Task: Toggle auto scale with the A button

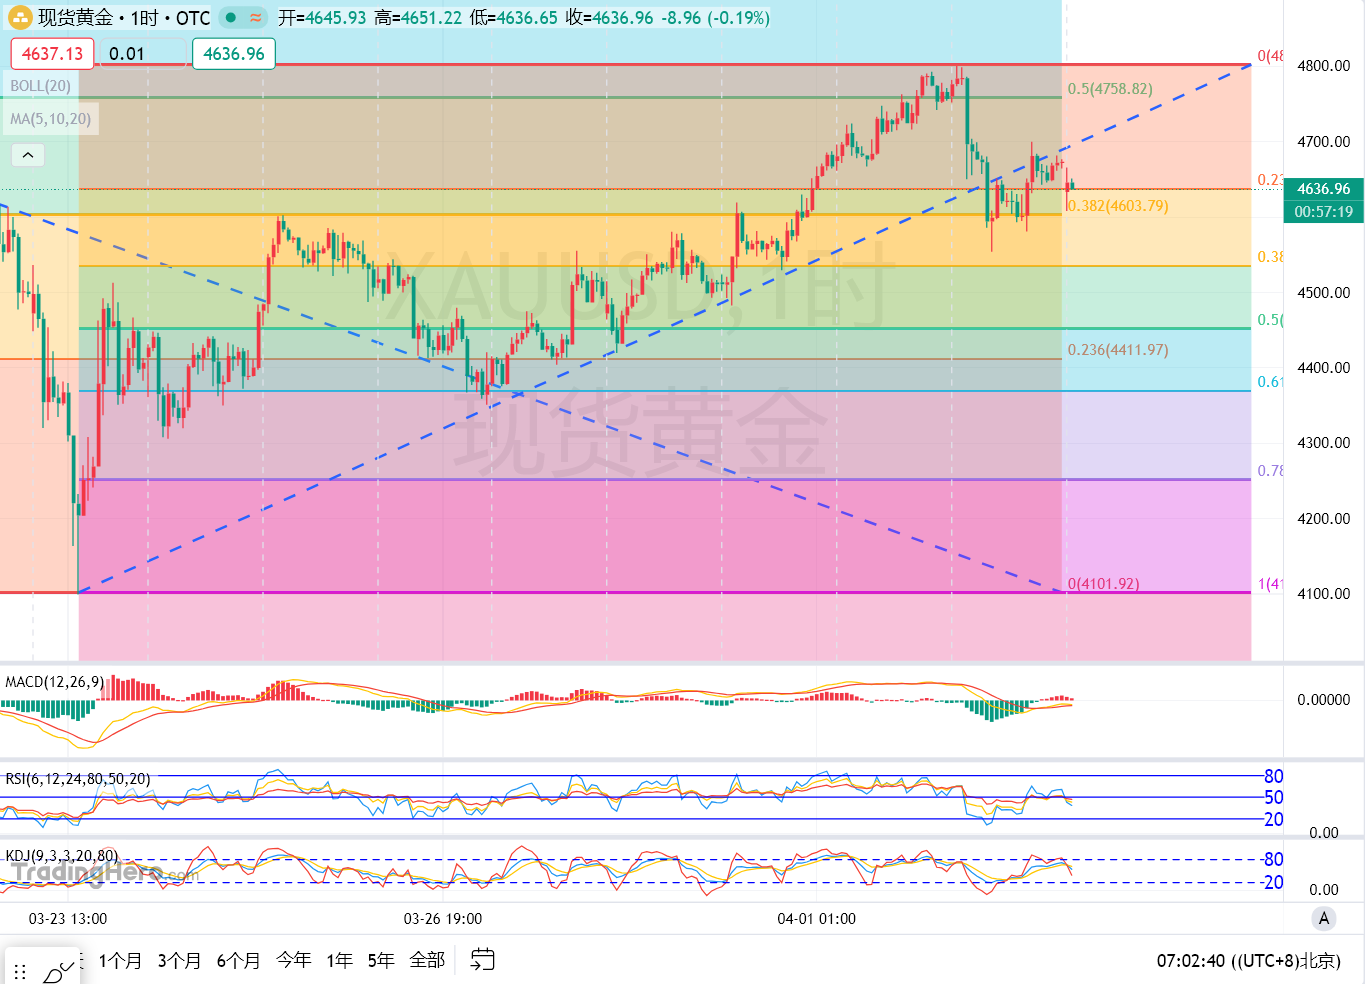Action: pos(1324,918)
